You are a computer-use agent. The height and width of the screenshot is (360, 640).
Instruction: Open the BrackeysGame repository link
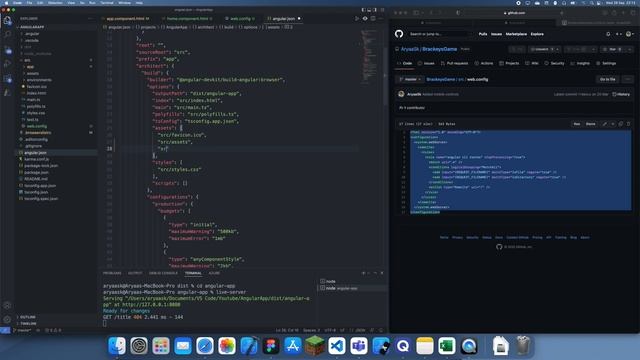pos(440,49)
